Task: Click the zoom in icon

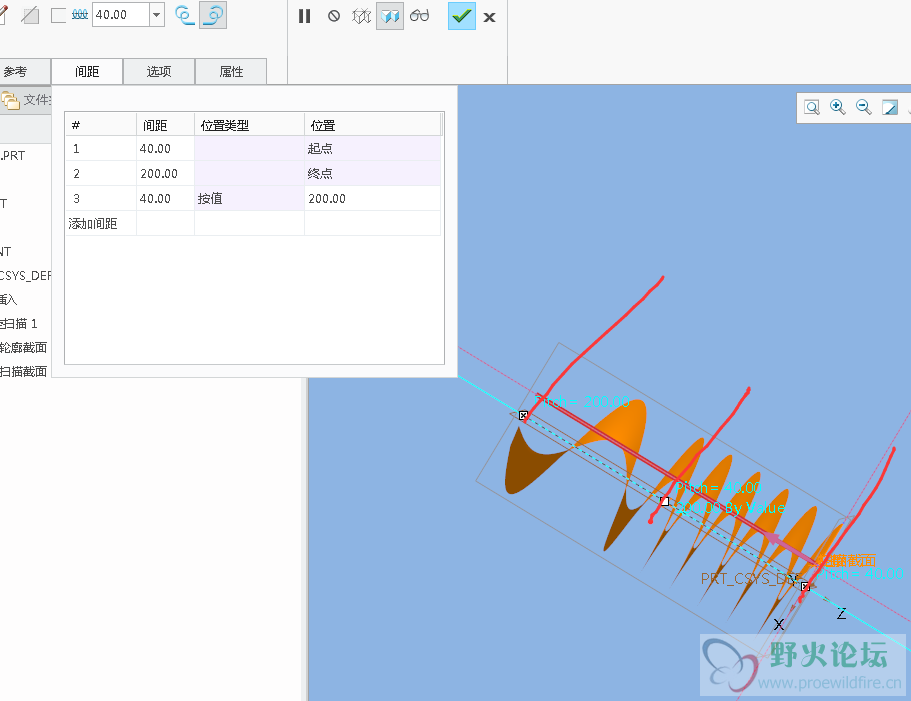Action: coord(837,107)
